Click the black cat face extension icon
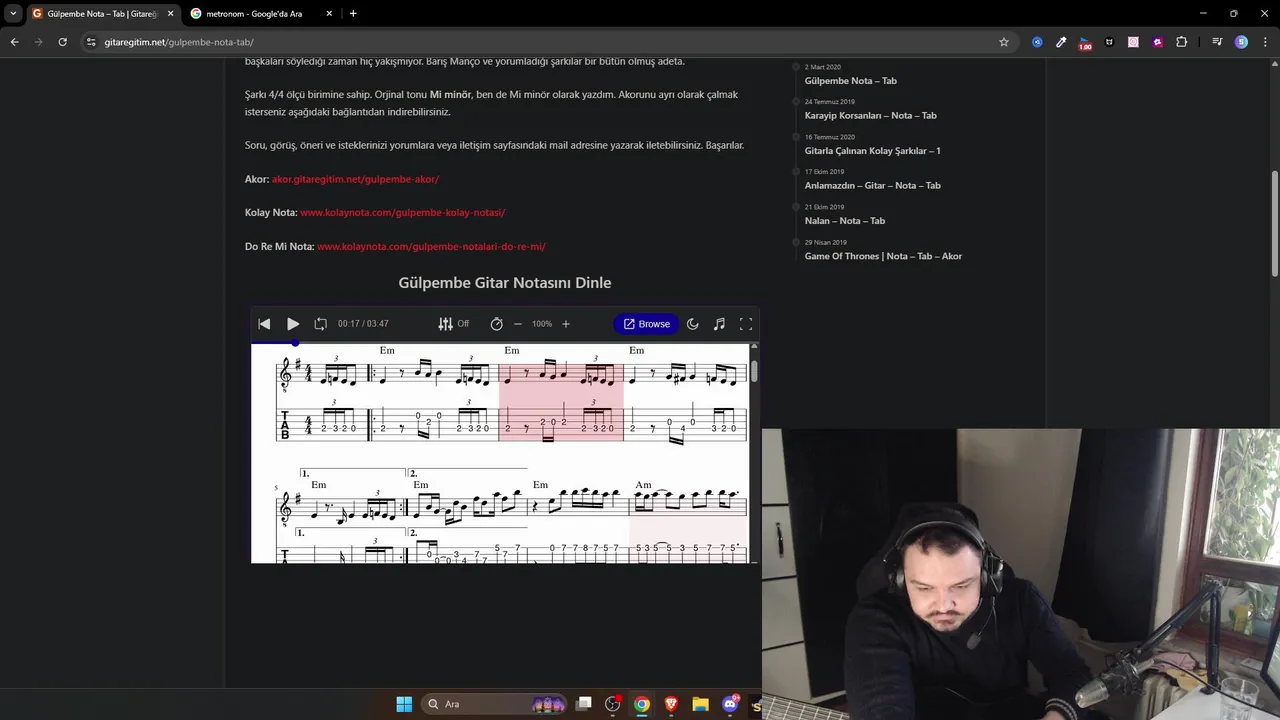Screen dimensions: 1280x720 (x=1109, y=42)
